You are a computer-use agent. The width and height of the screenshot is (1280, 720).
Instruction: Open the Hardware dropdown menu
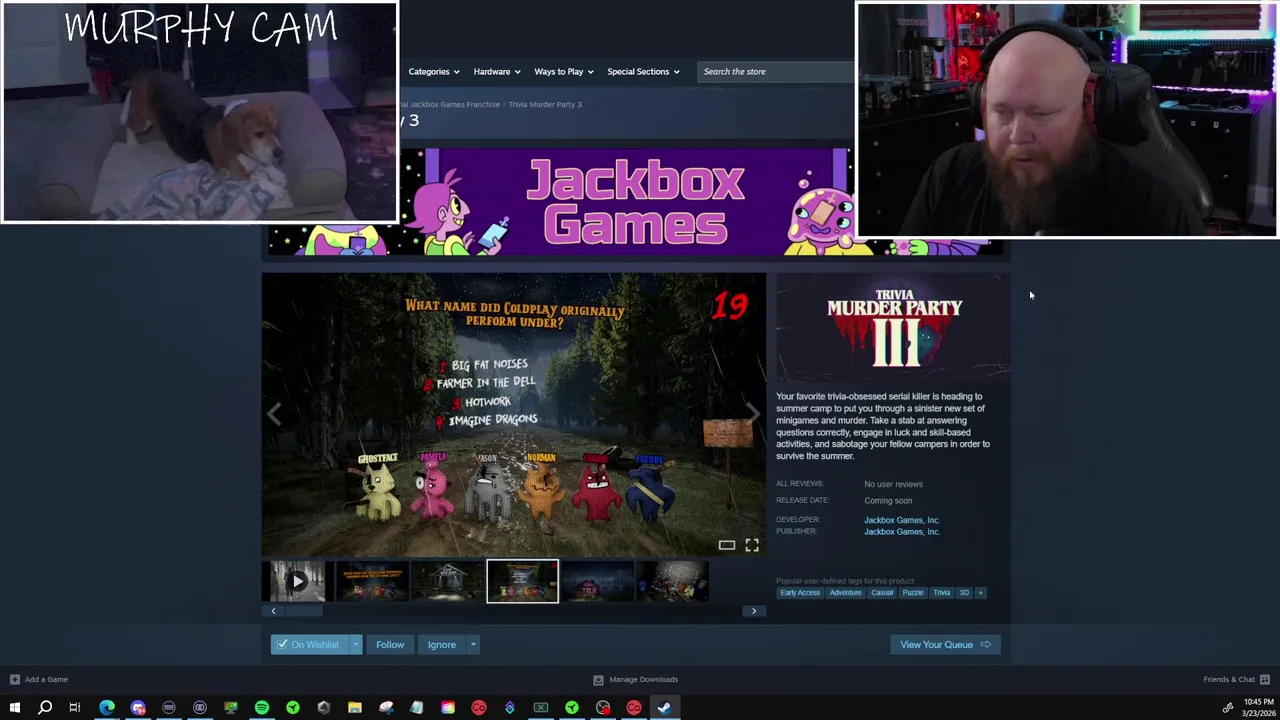coord(496,71)
